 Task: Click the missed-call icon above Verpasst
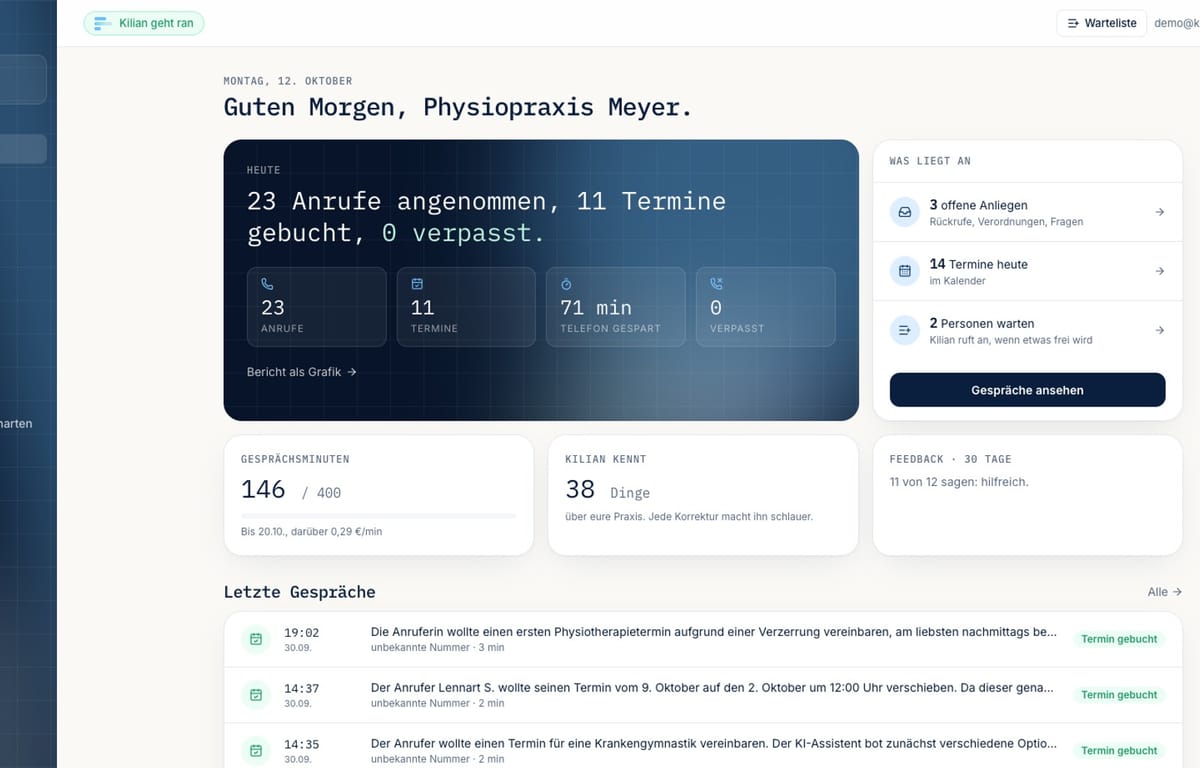(716, 284)
